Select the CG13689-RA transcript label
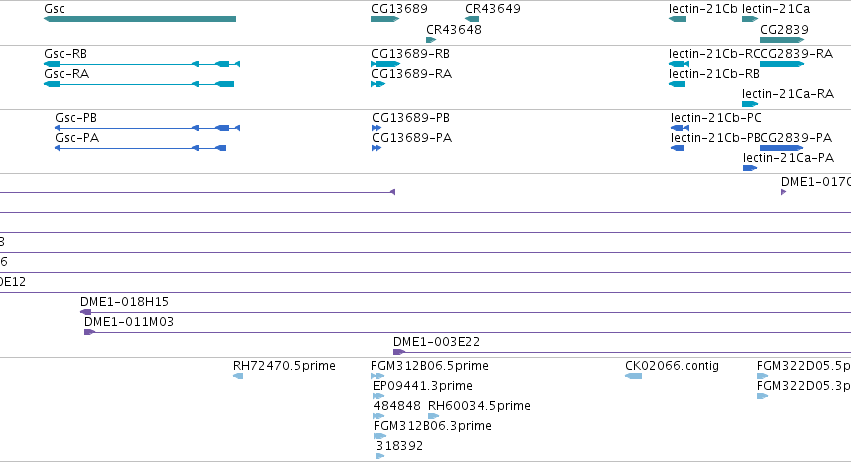 tap(412, 74)
